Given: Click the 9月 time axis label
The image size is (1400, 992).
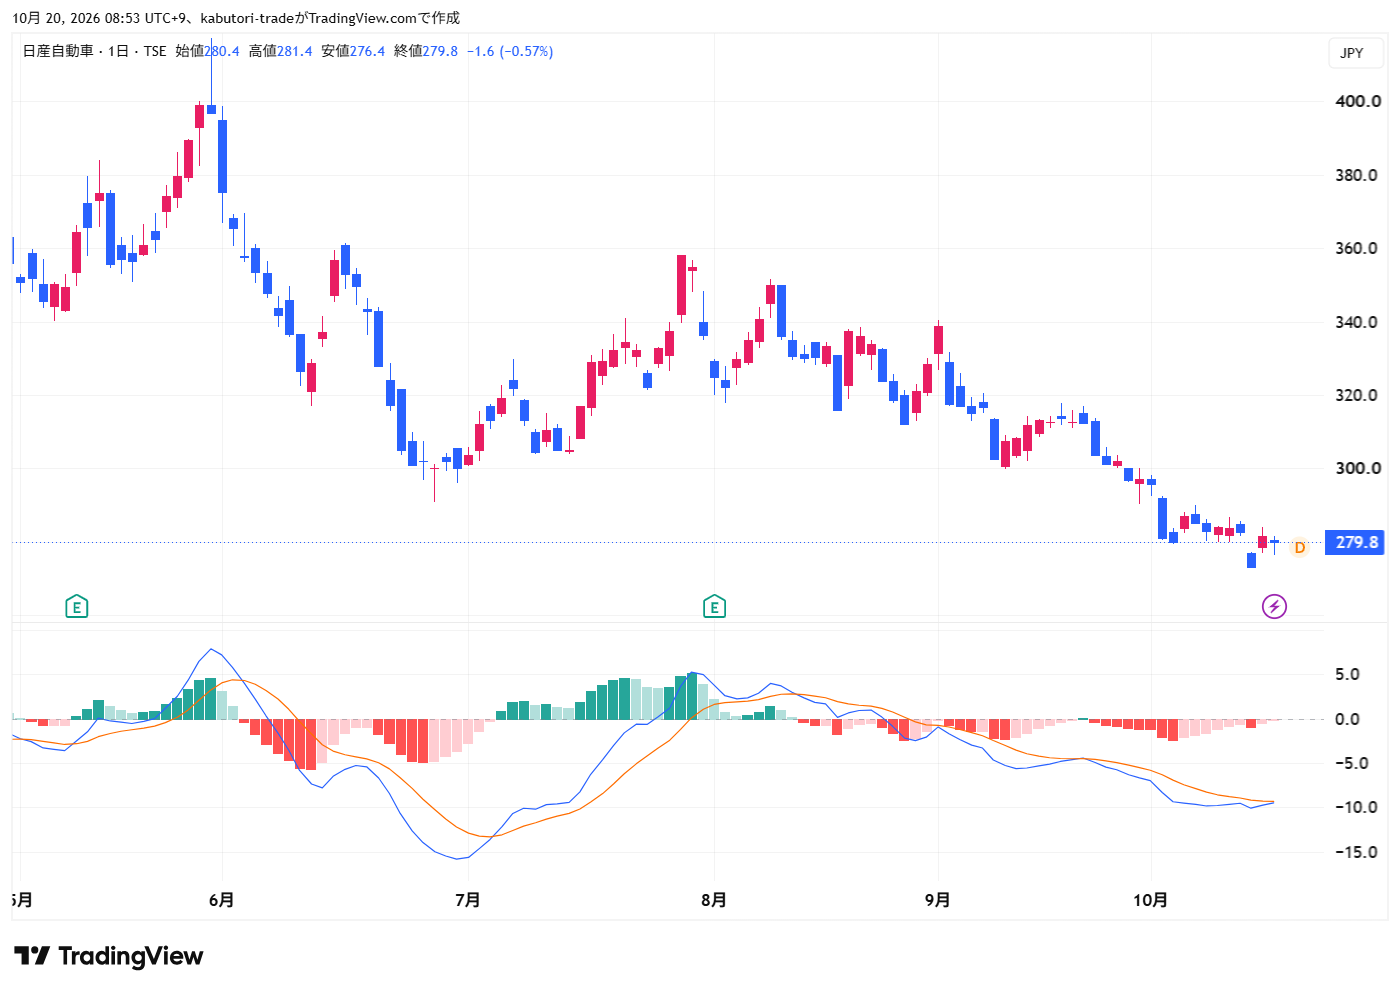Looking at the screenshot, I should (937, 900).
